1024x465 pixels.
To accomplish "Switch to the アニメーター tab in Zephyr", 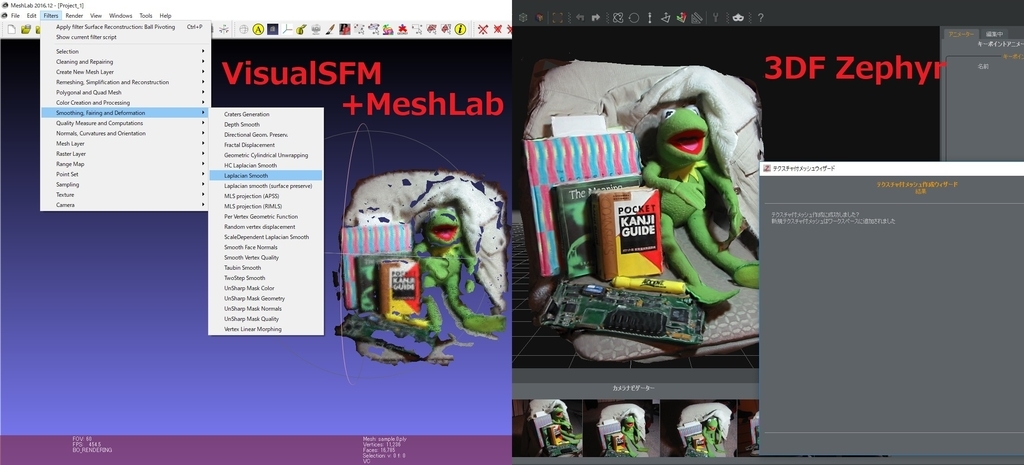I will click(x=961, y=34).
